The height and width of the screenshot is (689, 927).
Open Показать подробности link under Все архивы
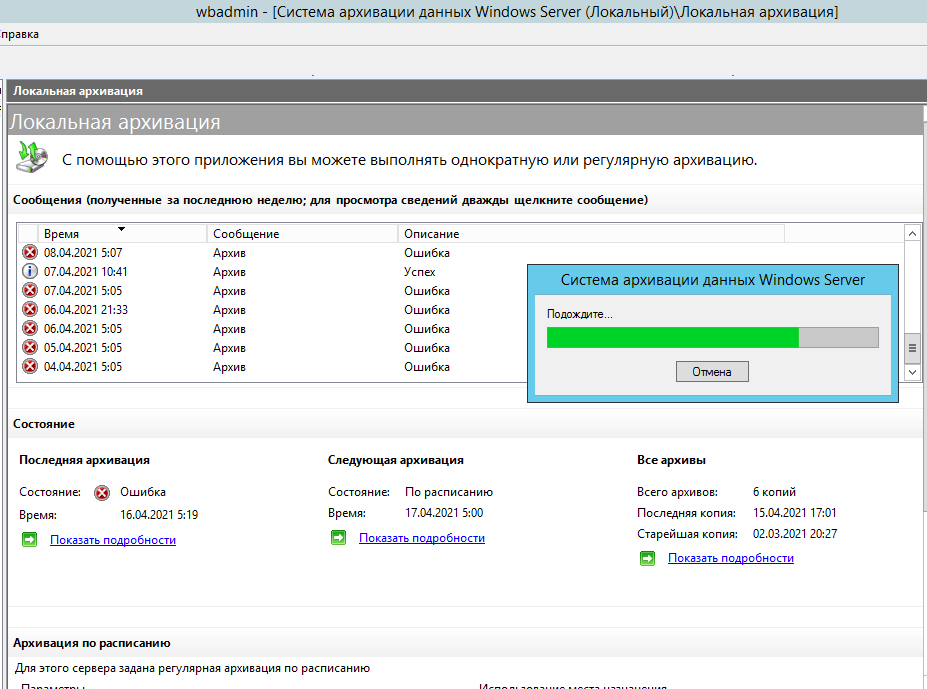[x=731, y=558]
